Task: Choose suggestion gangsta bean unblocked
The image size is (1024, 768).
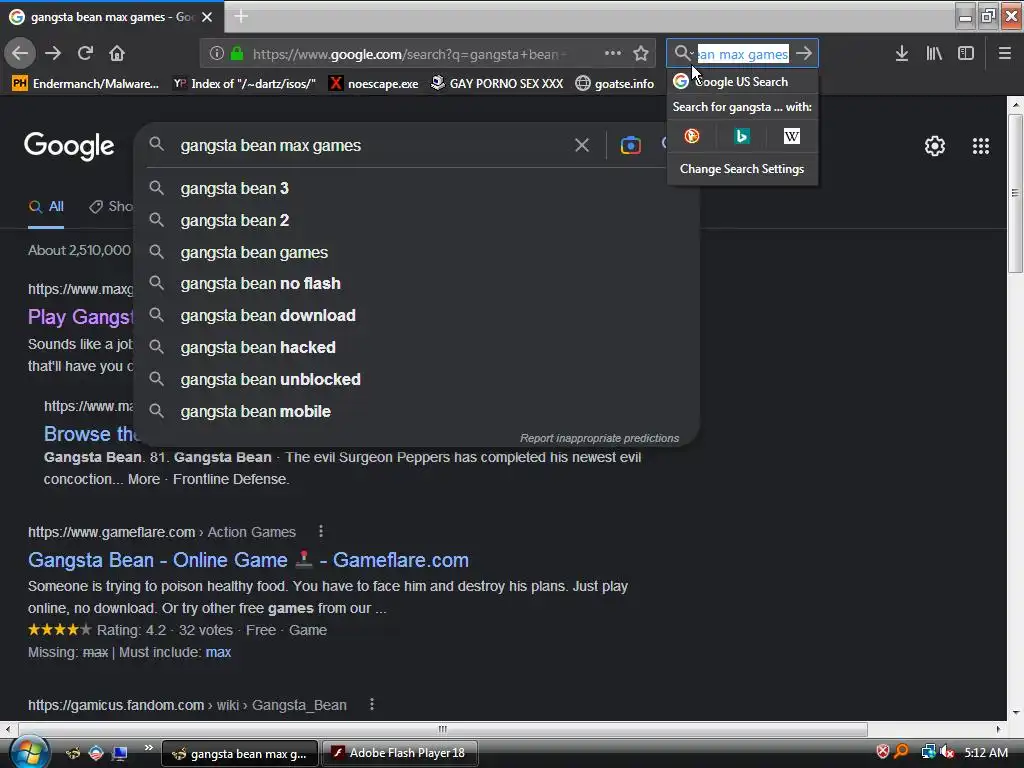Action: click(418, 379)
